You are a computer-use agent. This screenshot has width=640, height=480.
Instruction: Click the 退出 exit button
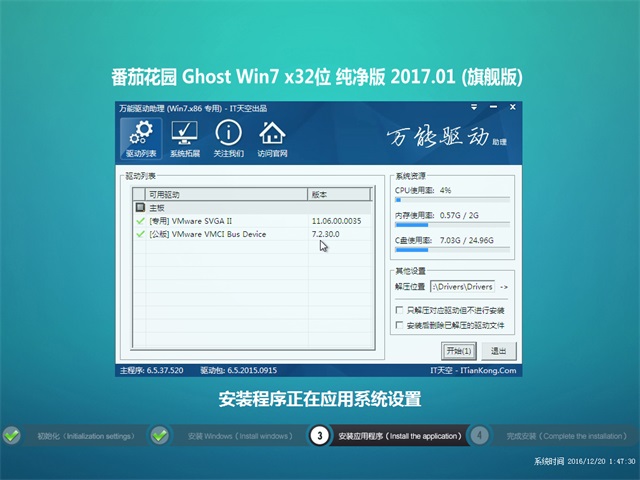[498, 351]
